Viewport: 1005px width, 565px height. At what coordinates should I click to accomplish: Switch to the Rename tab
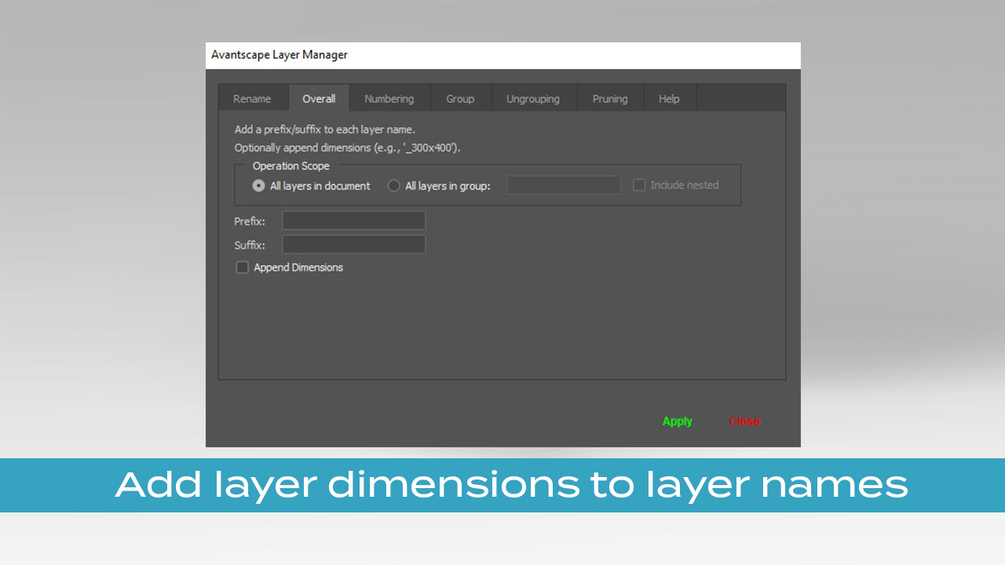[x=252, y=99]
